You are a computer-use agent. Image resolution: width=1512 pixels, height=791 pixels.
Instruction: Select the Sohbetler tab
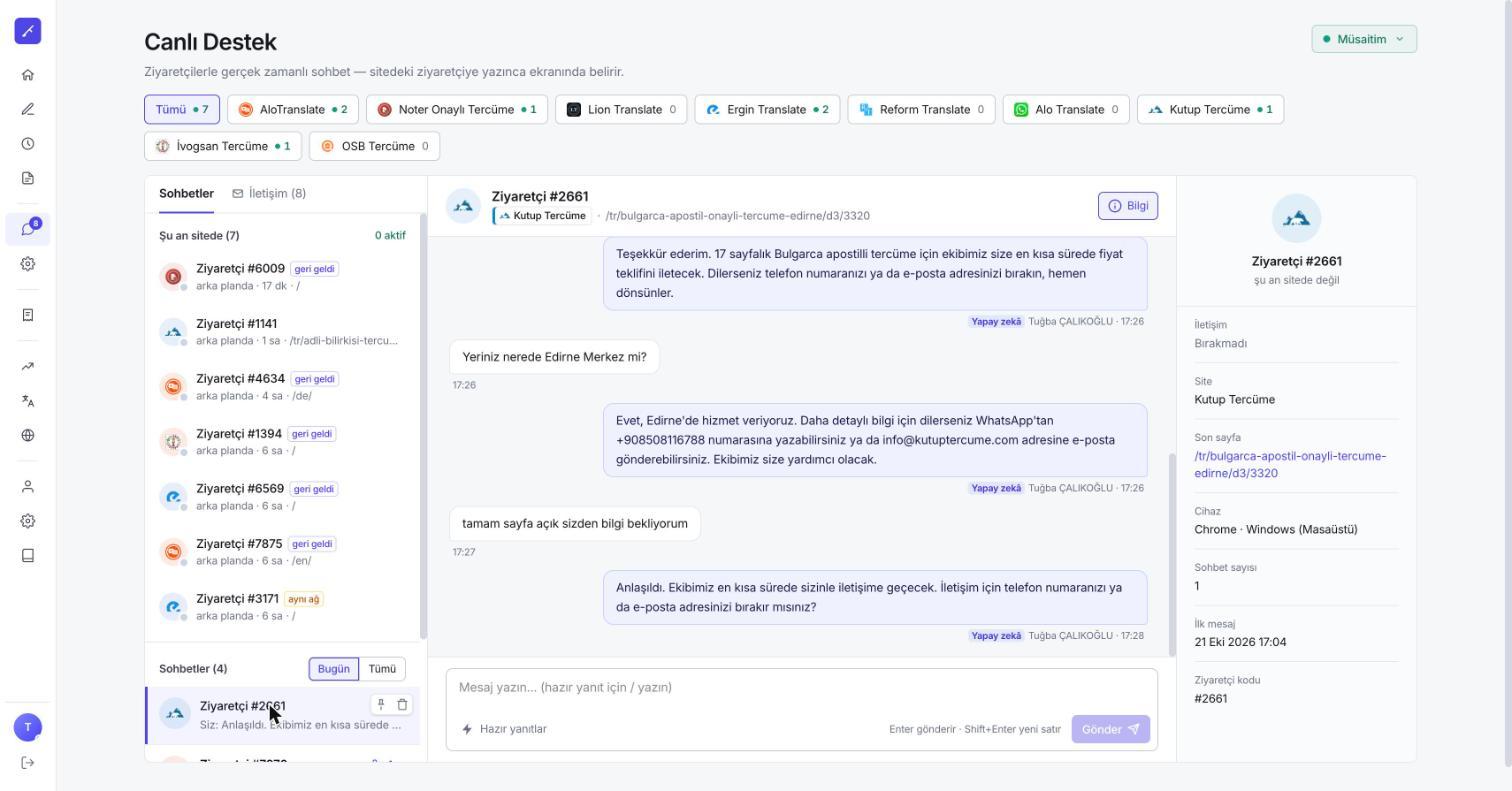click(x=186, y=193)
